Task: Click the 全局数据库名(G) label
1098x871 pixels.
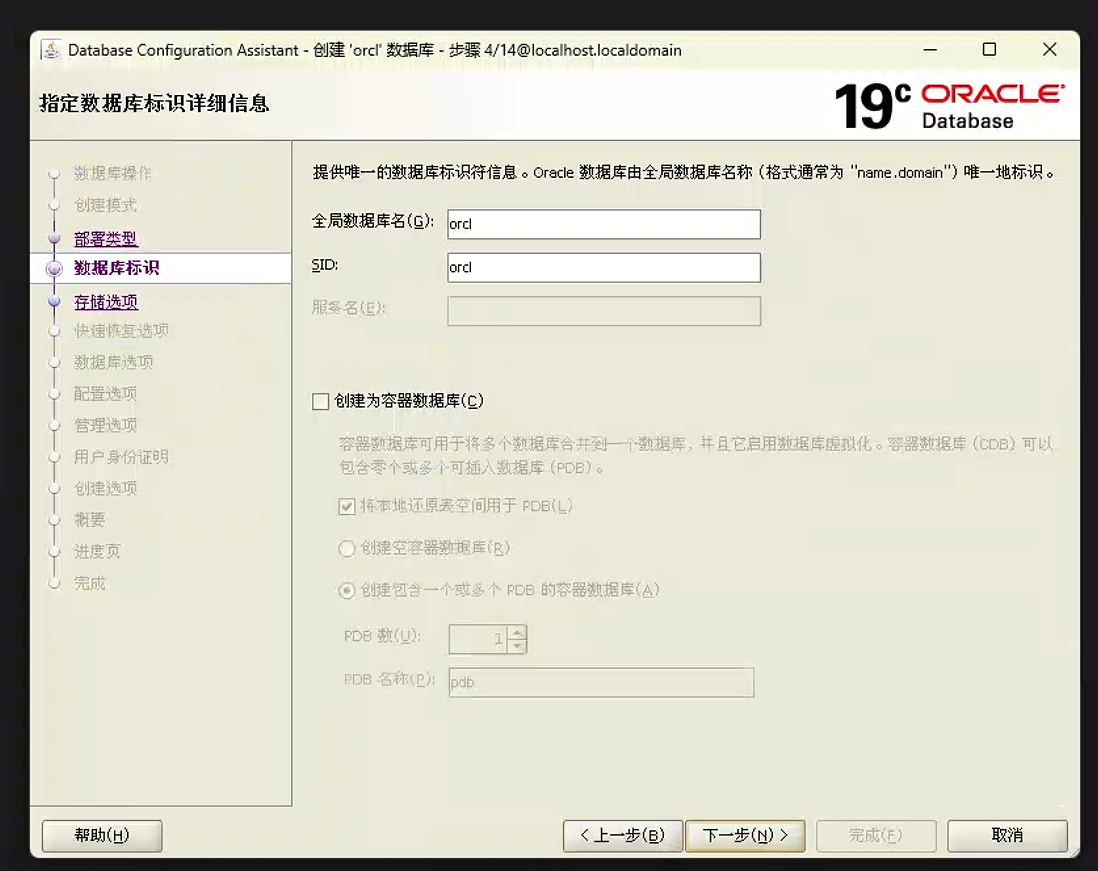Action: (x=373, y=221)
